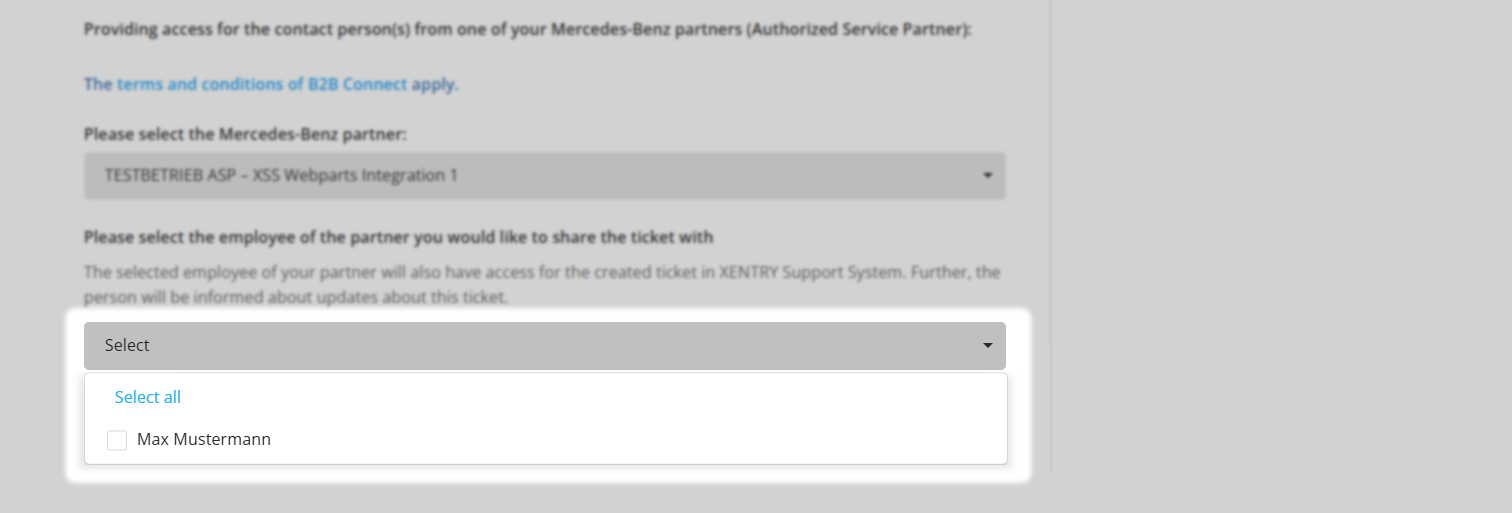Screen dimensions: 1512x513
Task: Click the caret arrow on the Select dropdown
Action: click(x=987, y=346)
